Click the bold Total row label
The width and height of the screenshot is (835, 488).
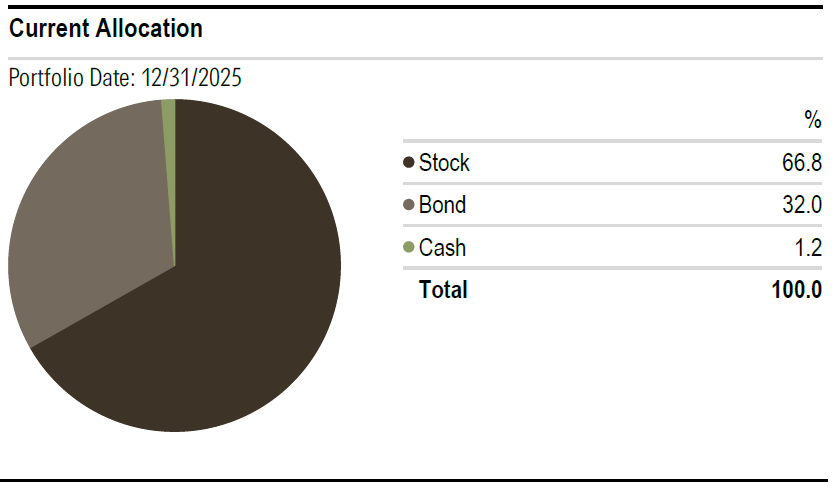coord(443,290)
